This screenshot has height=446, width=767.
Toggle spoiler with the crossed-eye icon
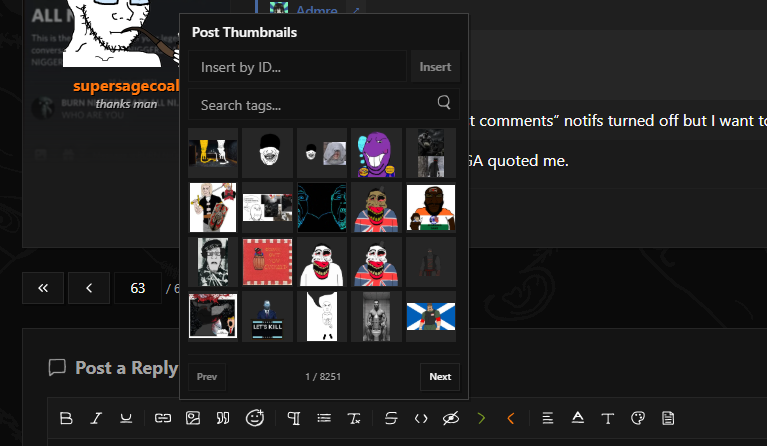pos(451,417)
